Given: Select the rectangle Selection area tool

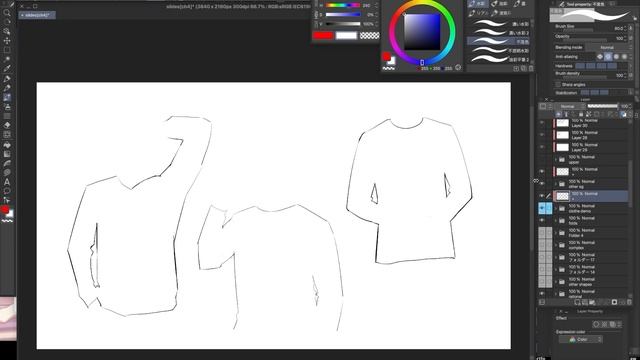Looking at the screenshot, I should click(7, 50).
